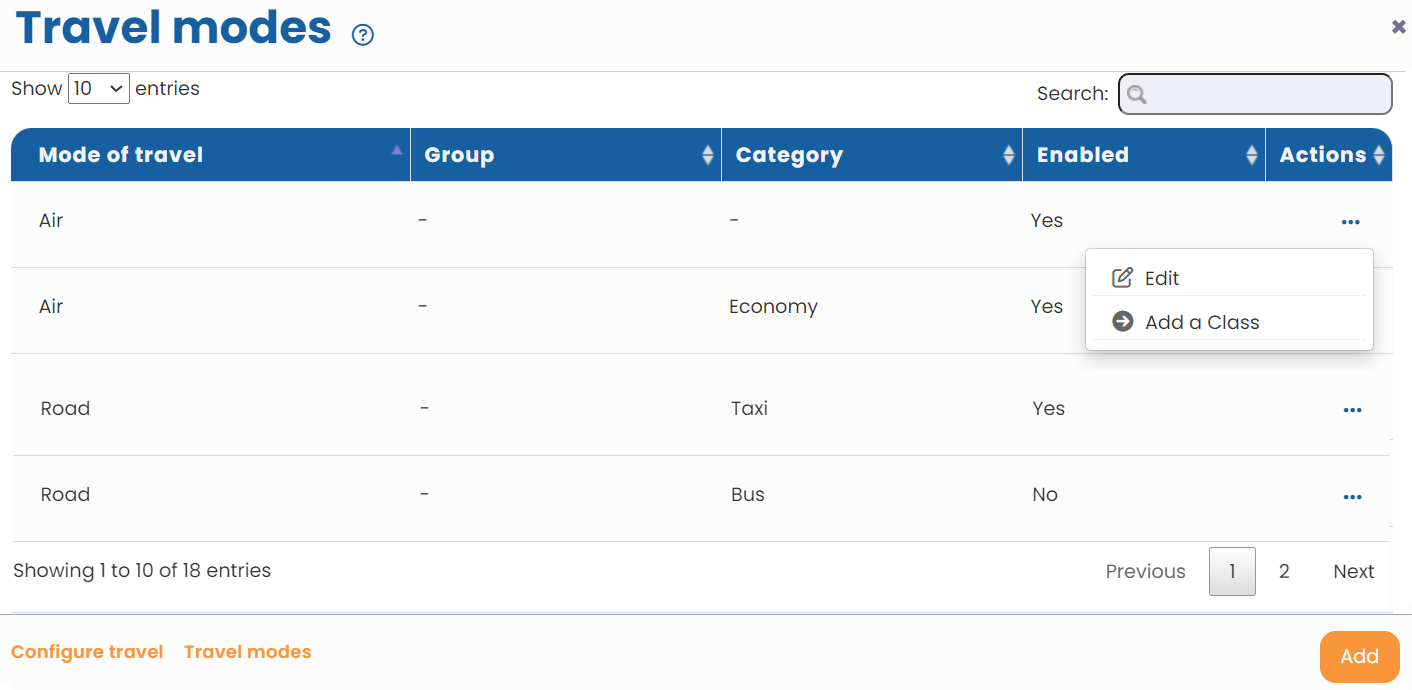
Task: Click the Add a Class arrow icon
Action: click(x=1122, y=322)
